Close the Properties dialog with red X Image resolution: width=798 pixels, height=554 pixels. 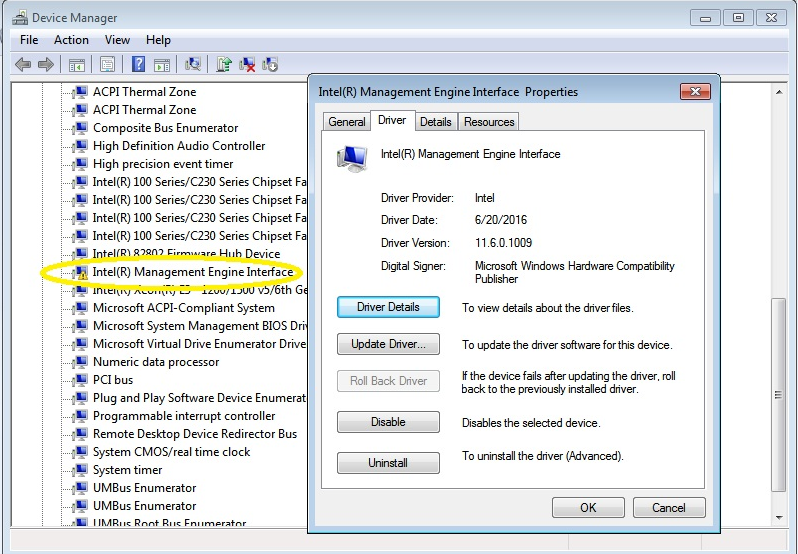coord(695,92)
